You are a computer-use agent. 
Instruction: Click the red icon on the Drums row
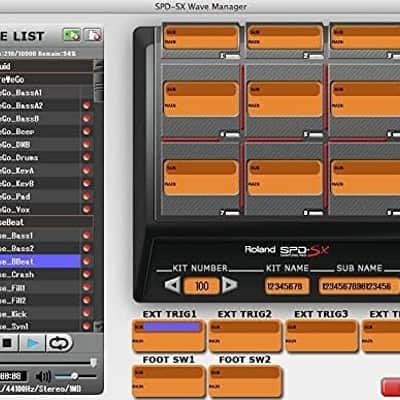87,157
